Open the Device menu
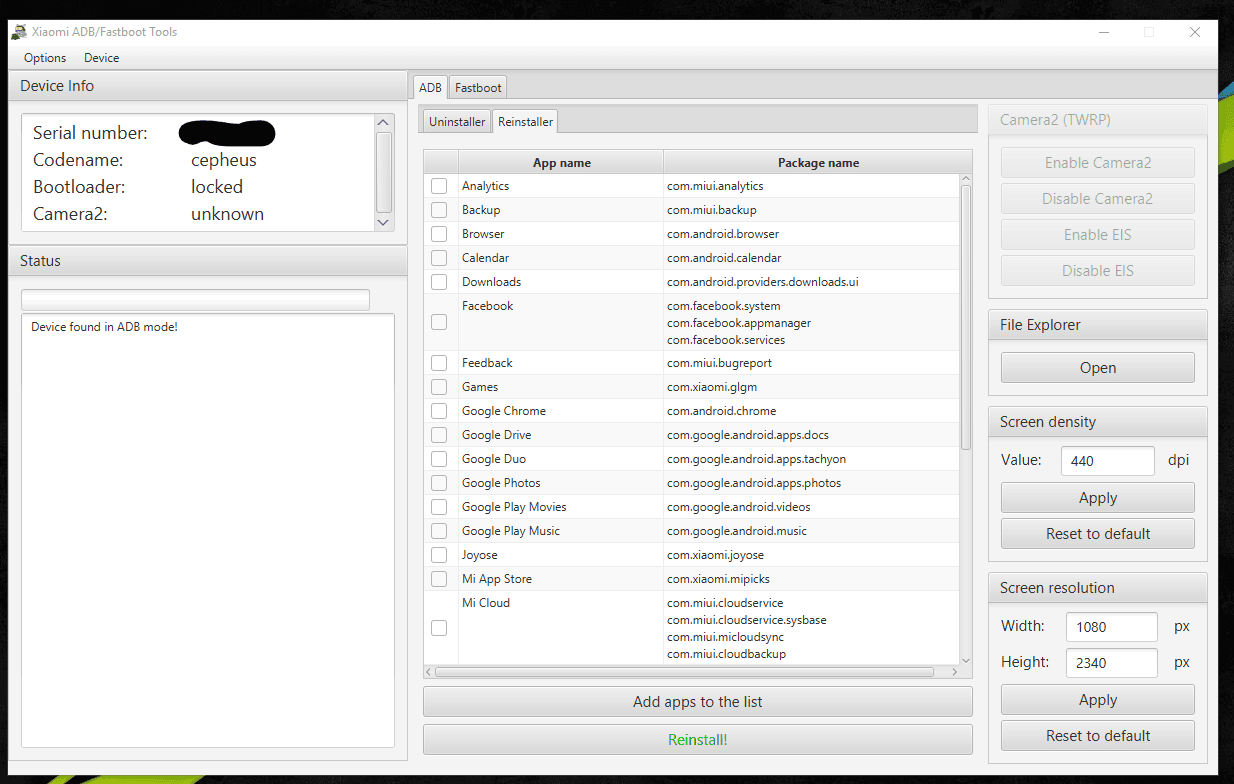 click(101, 58)
